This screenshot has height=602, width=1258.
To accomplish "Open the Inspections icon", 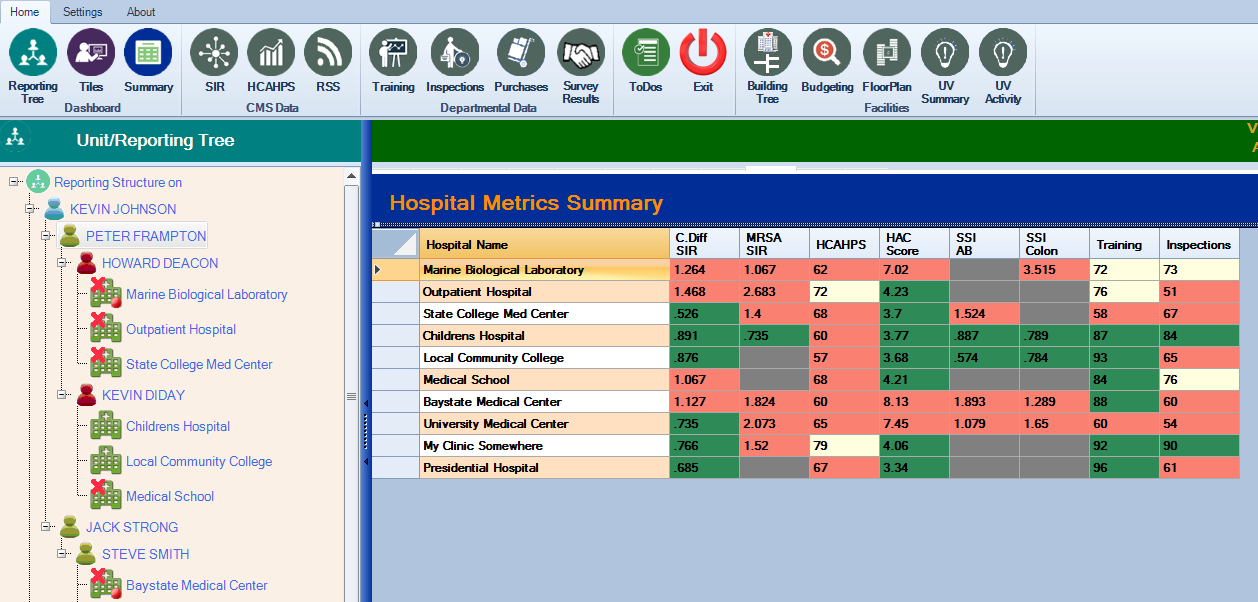I will coord(455,53).
